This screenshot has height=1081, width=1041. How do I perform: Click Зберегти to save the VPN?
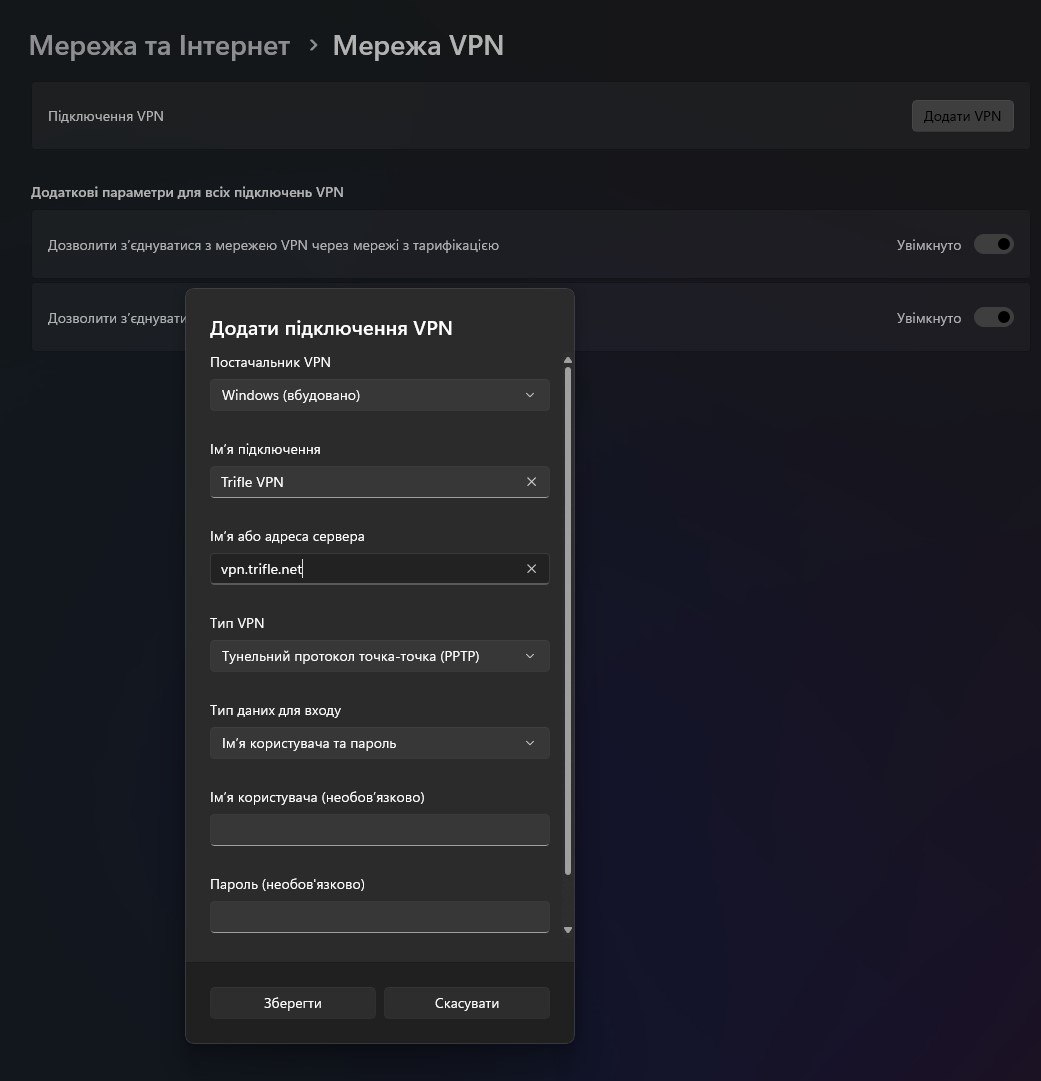[293, 1003]
